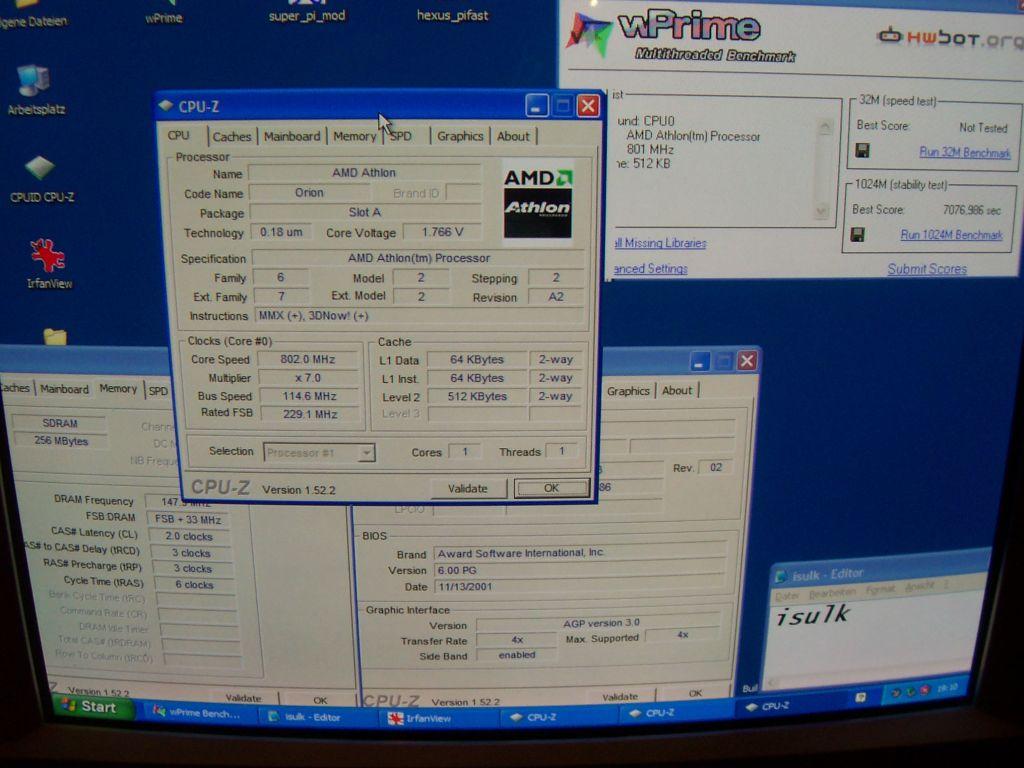The height and width of the screenshot is (768, 1024).
Task: Click OK in the mainboard CPU-Z window
Action: [695, 693]
